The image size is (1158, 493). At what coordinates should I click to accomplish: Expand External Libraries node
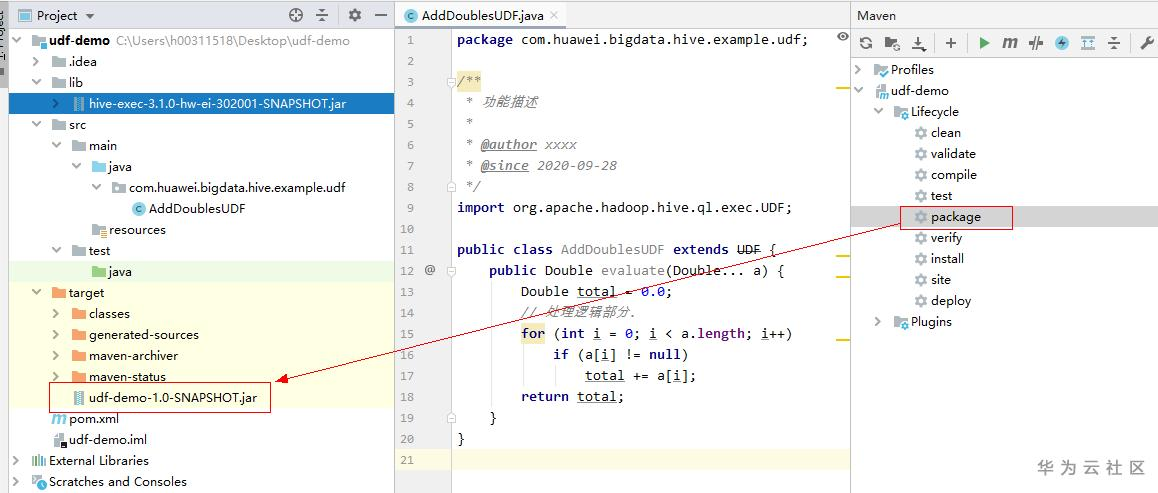click(x=16, y=461)
